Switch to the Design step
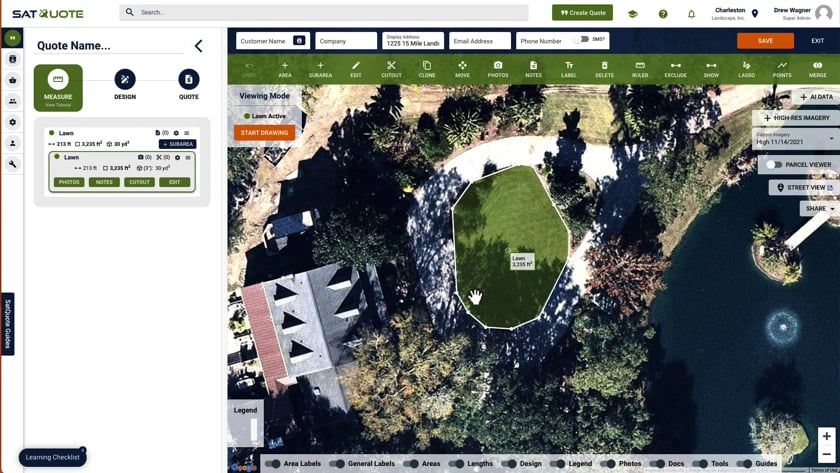Image resolution: width=840 pixels, height=473 pixels. (125, 85)
